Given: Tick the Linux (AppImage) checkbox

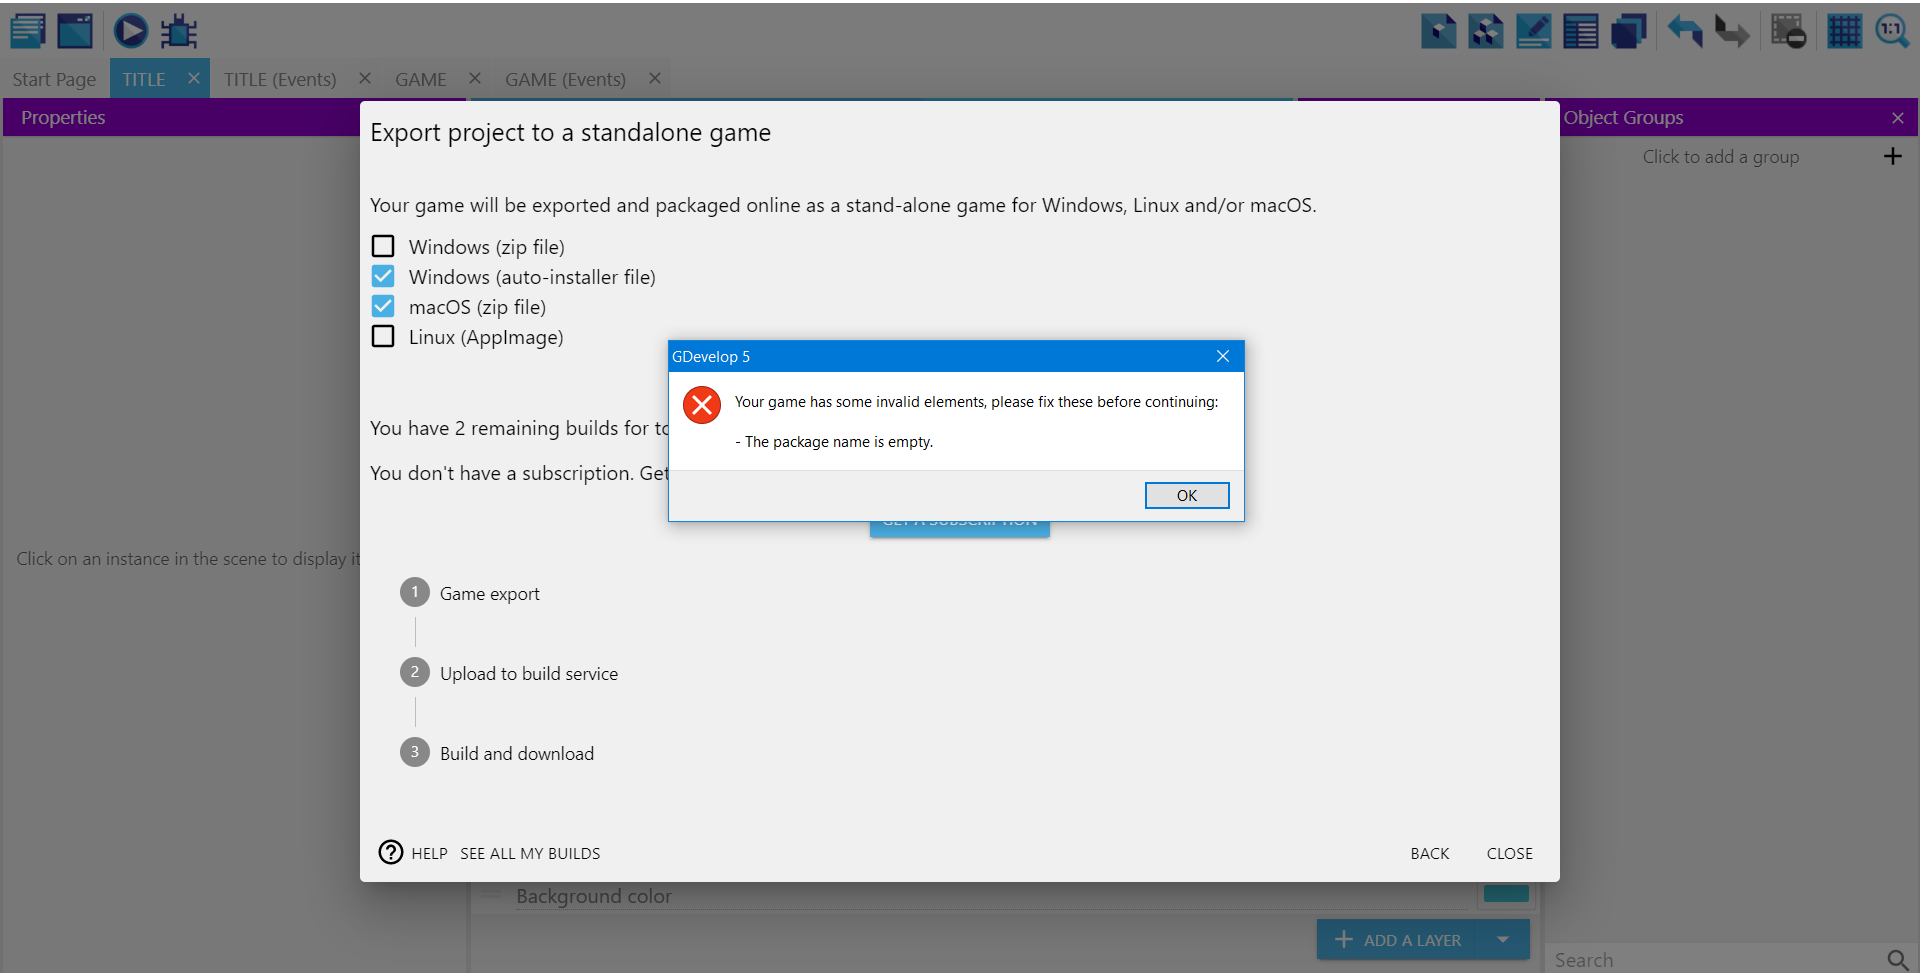Looking at the screenshot, I should pyautogui.click(x=383, y=336).
